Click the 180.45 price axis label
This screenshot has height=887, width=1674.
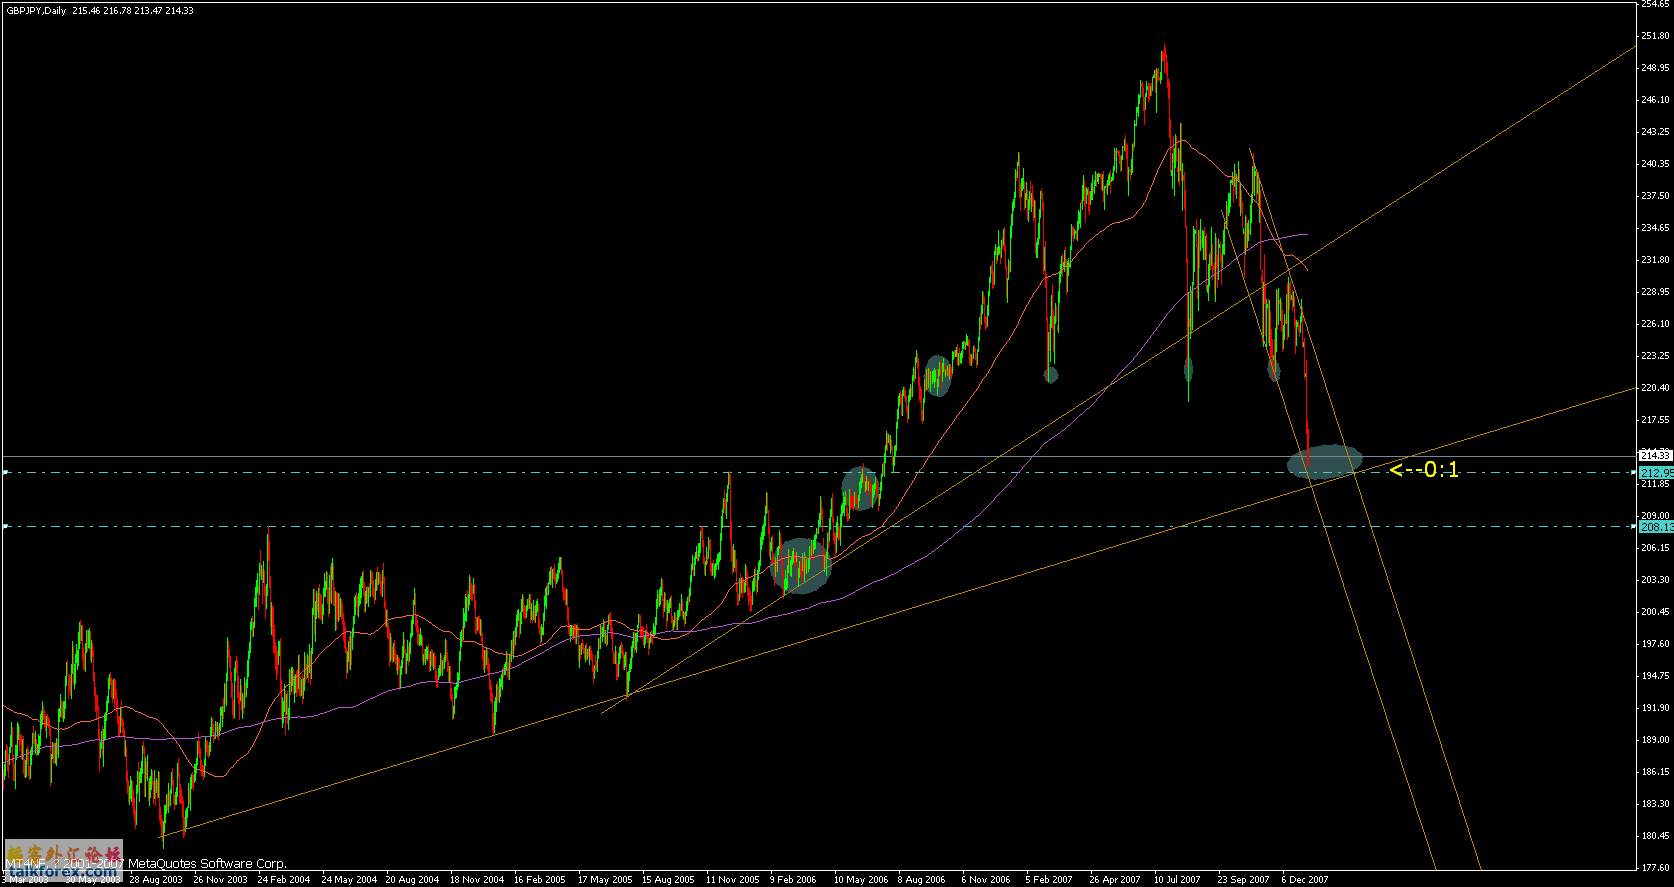coord(1655,836)
